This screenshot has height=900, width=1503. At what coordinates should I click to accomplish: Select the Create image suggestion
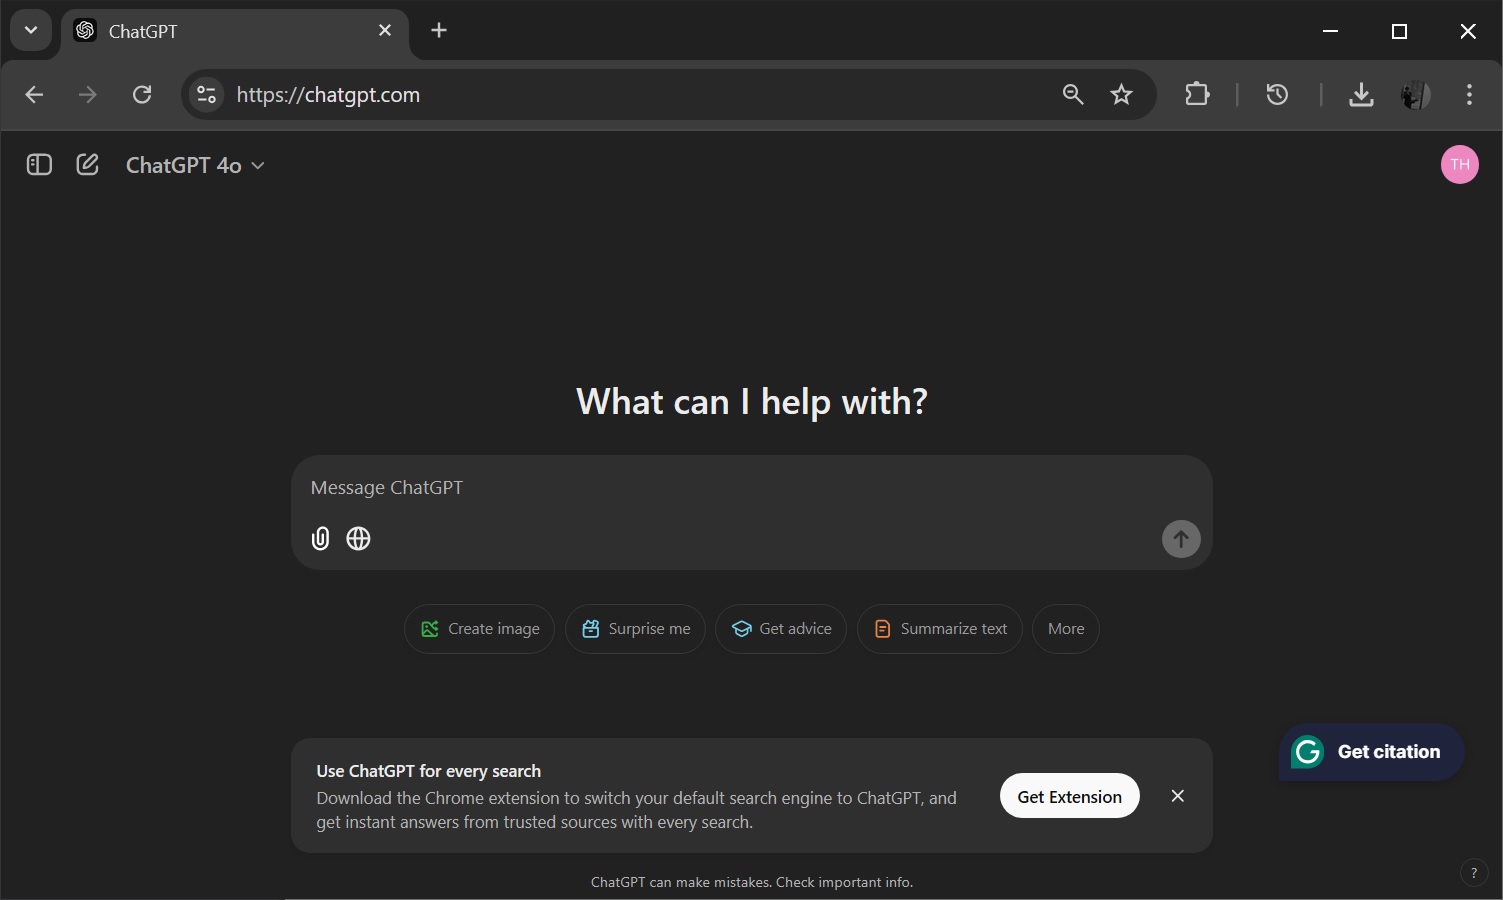click(479, 628)
